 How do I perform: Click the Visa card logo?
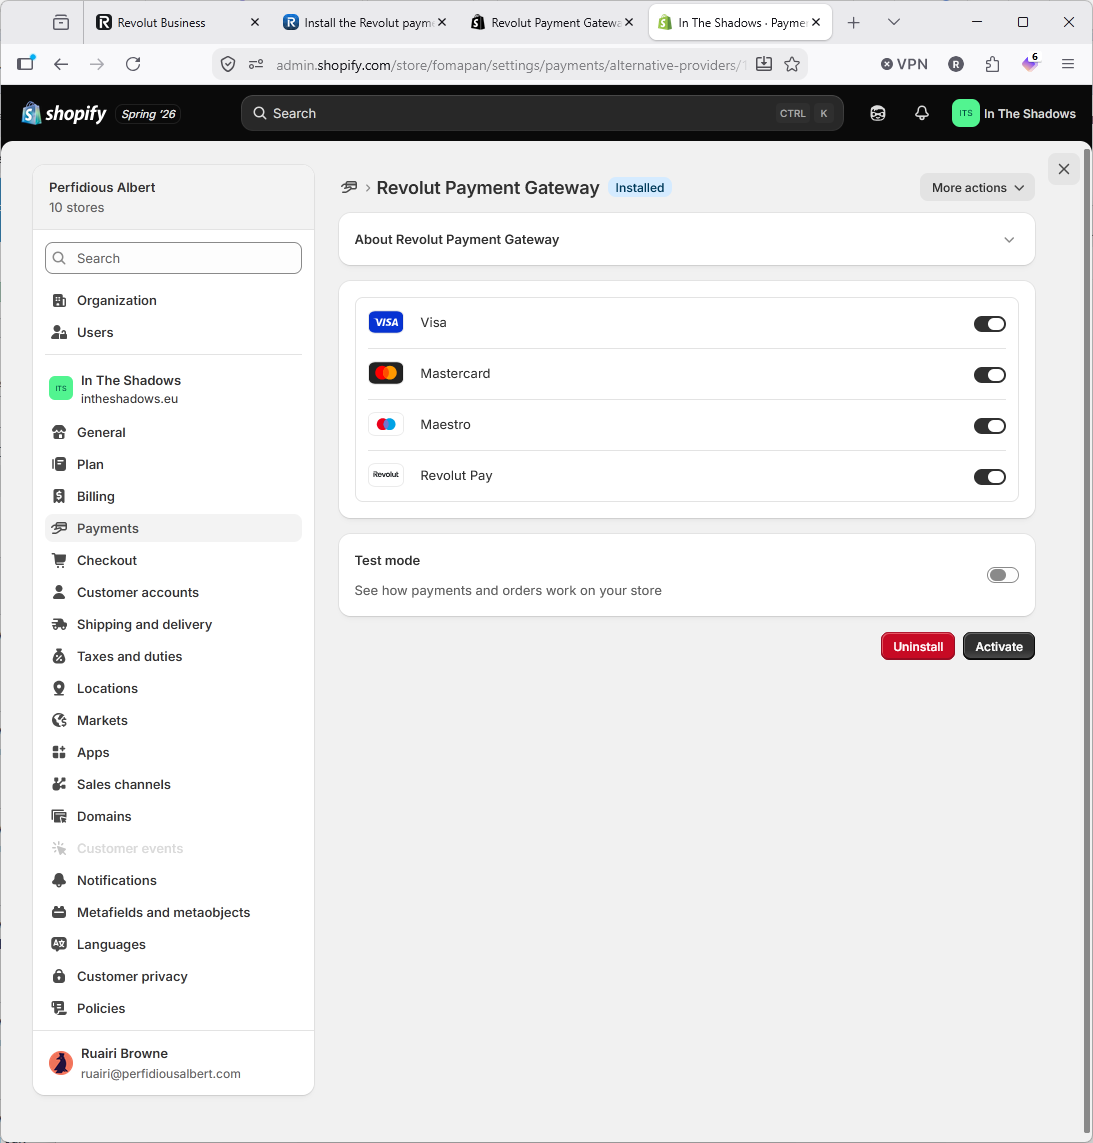386,322
